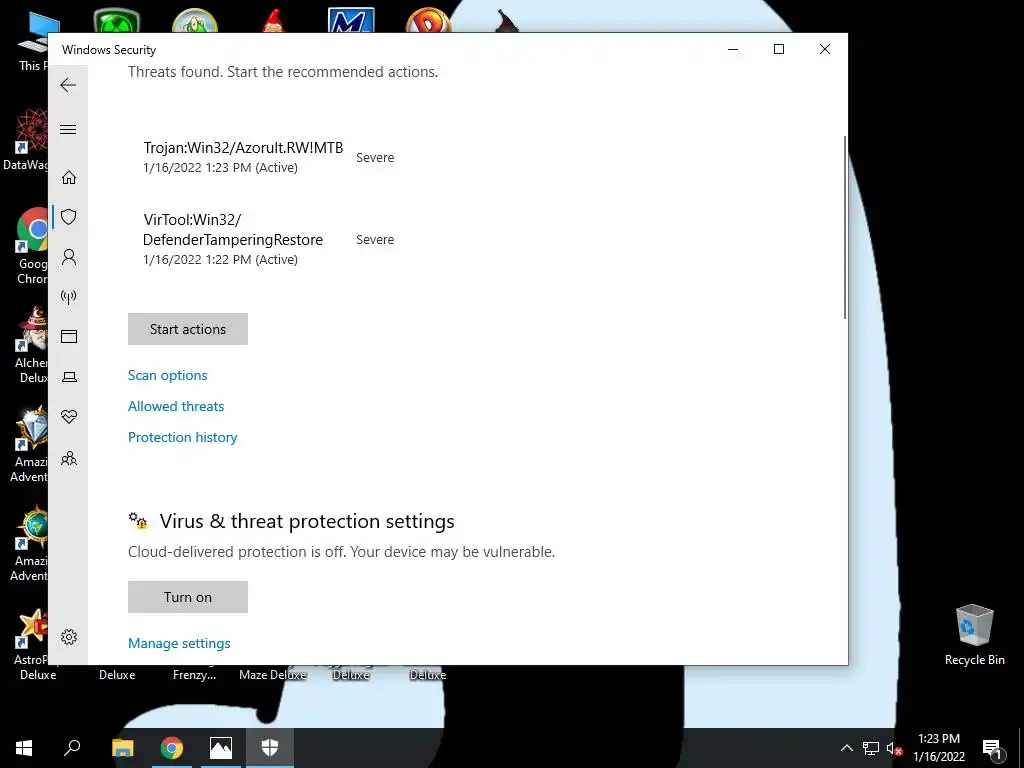This screenshot has width=1024, height=768.
Task: Open Family options icon
Action: point(69,458)
